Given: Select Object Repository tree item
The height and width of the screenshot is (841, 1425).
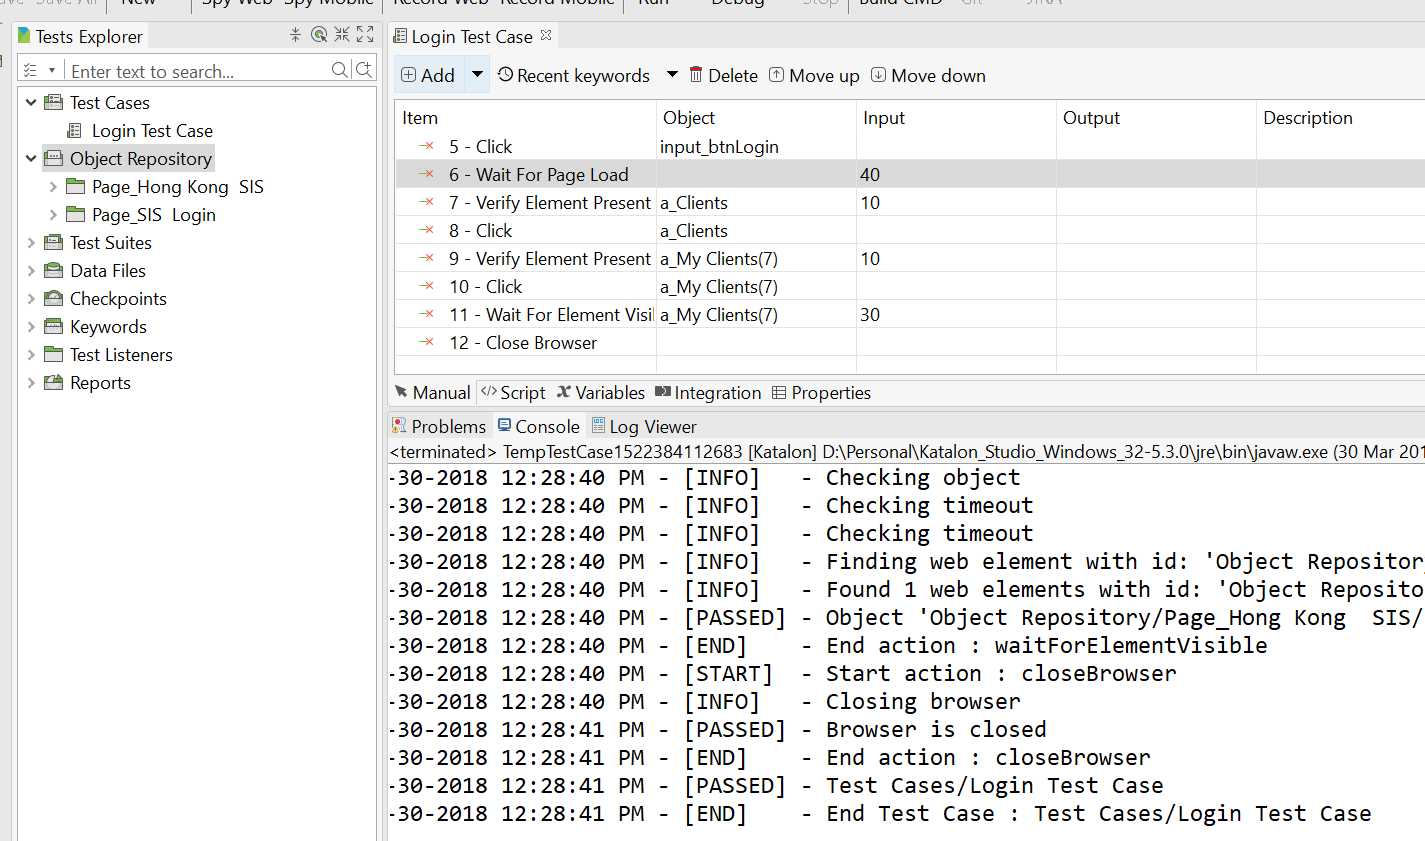Looking at the screenshot, I should point(141,158).
